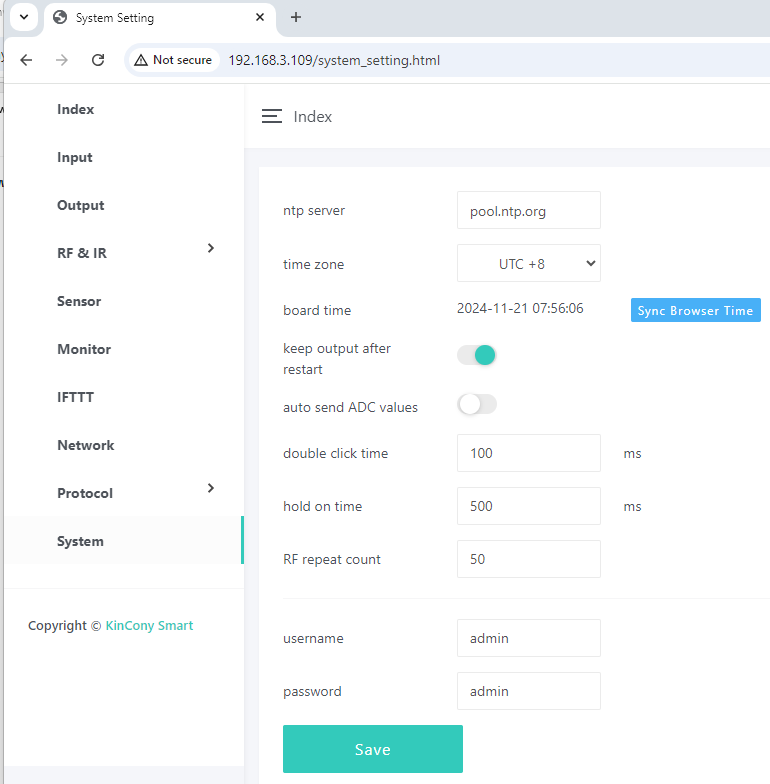The height and width of the screenshot is (784, 770).
Task: Go to the Sensor sidebar item
Action: (79, 301)
